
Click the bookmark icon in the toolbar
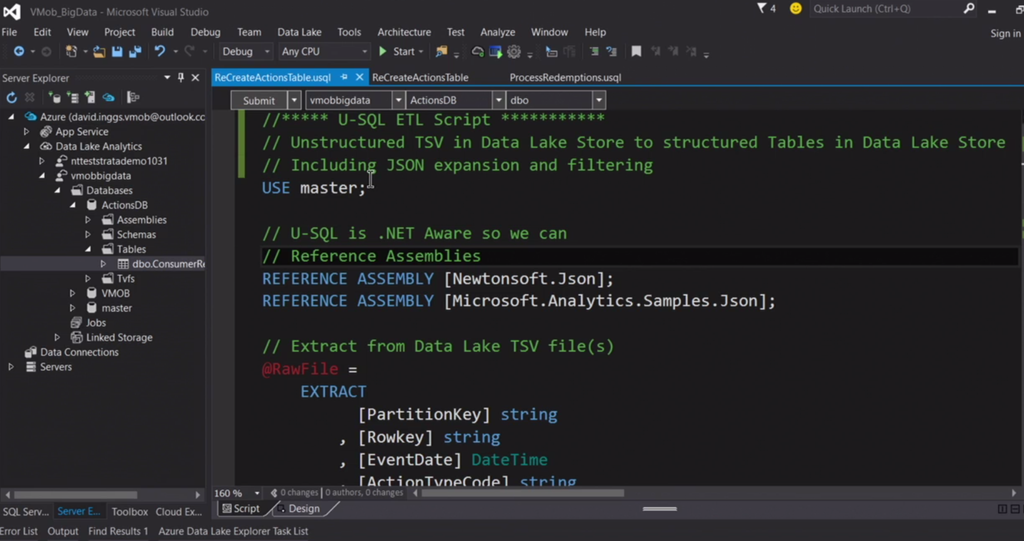pos(636,52)
